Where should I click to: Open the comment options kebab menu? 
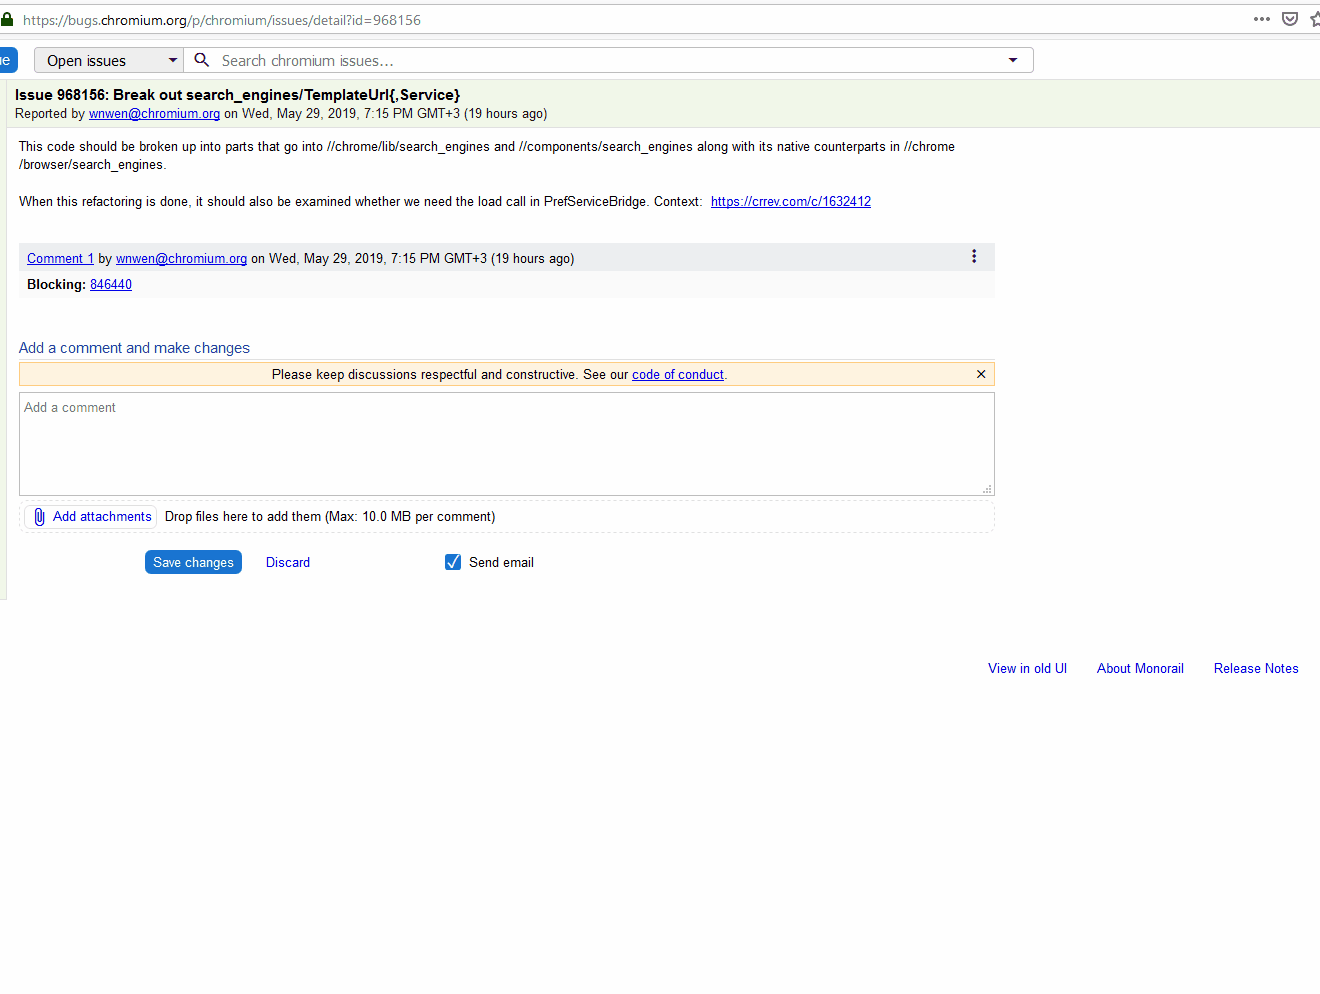coord(974,256)
